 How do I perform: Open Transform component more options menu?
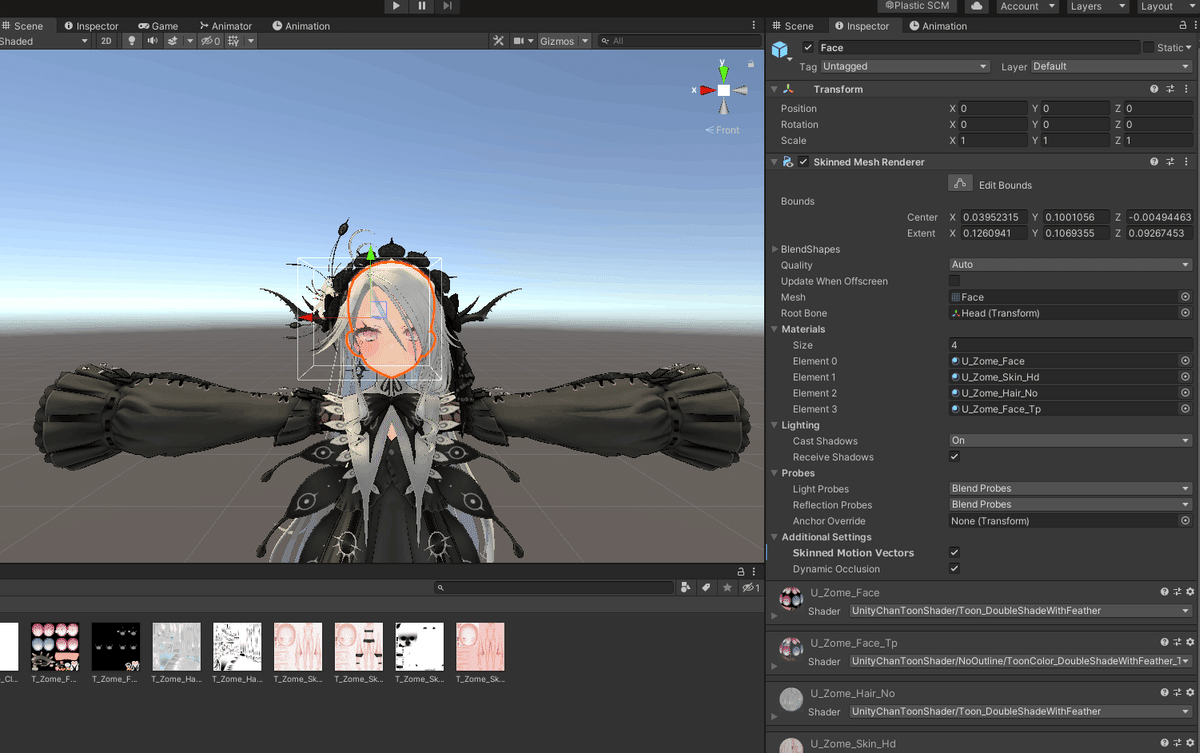(x=1187, y=89)
